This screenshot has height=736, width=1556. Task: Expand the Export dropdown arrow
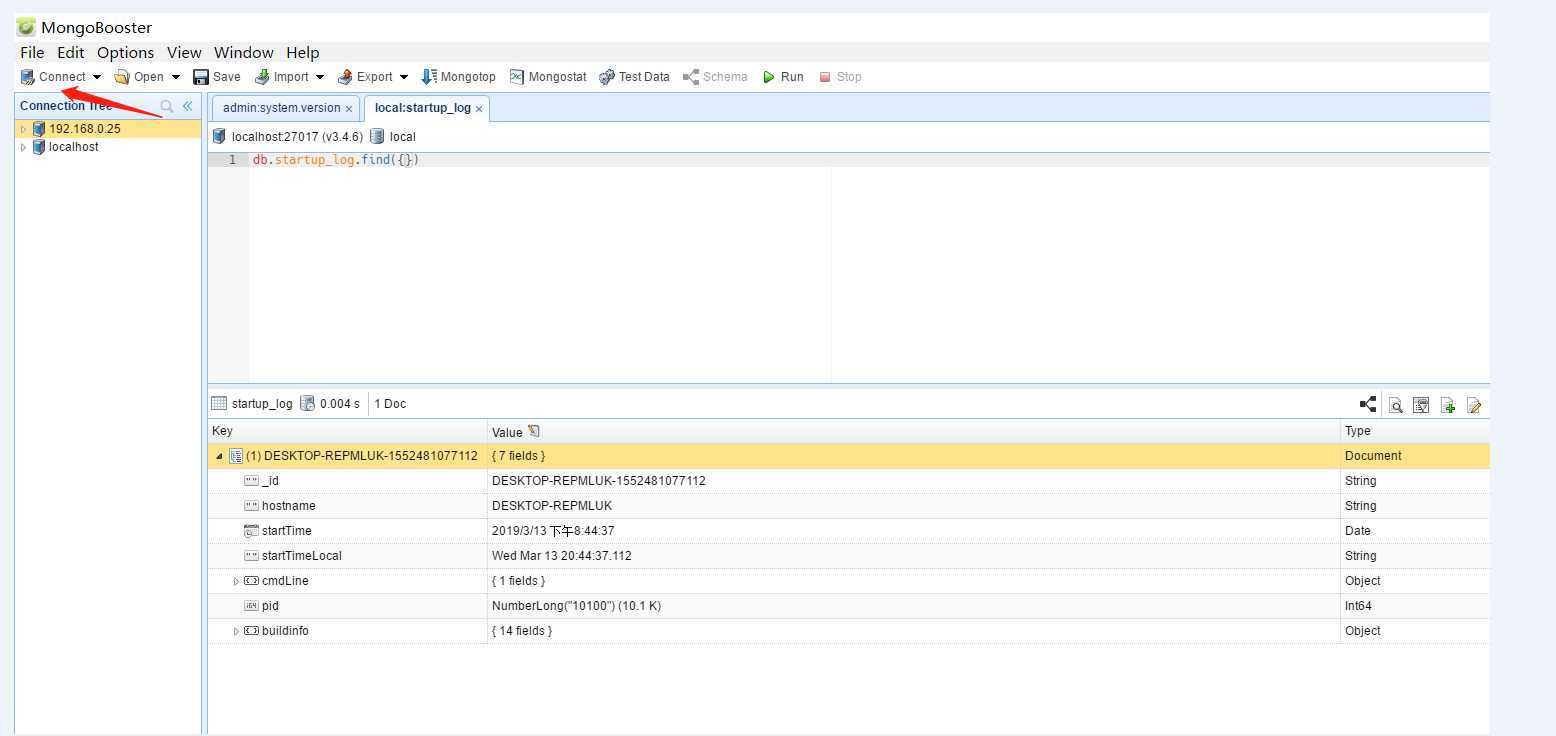click(x=404, y=77)
